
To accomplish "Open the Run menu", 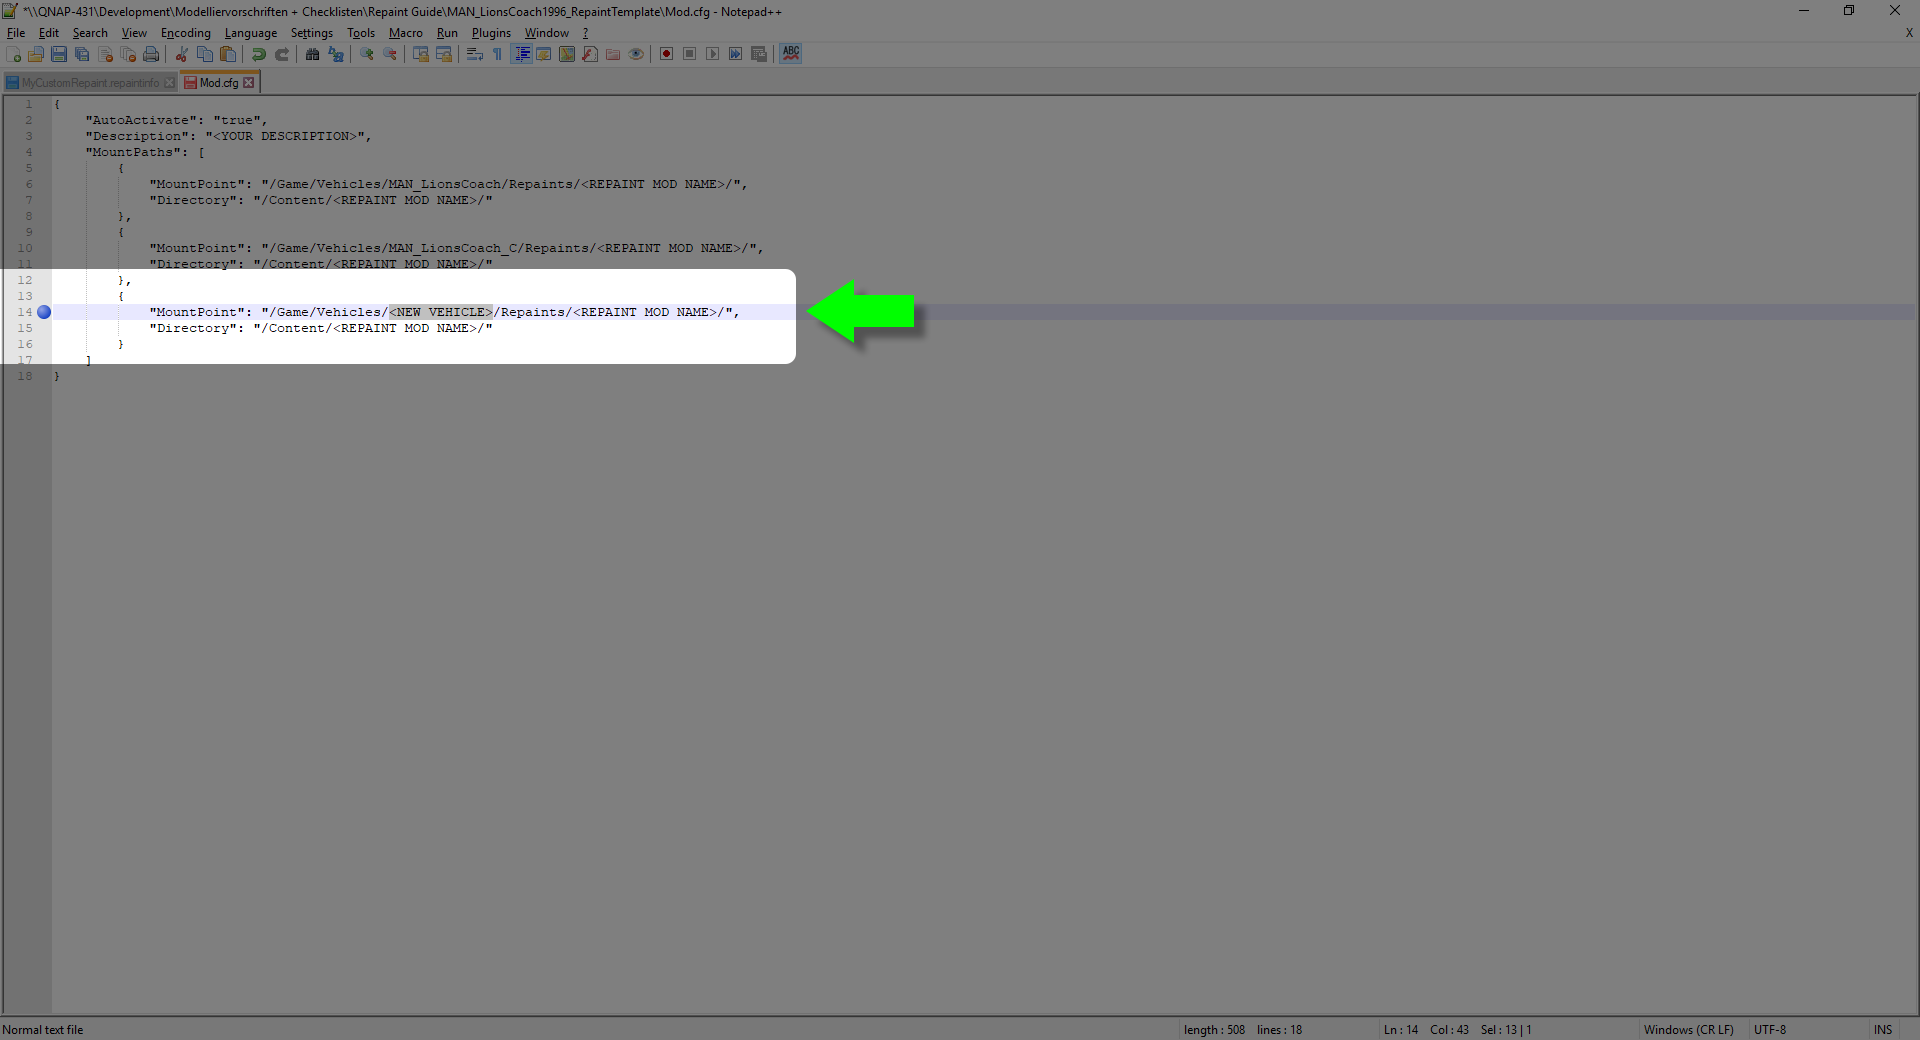I will (x=447, y=33).
